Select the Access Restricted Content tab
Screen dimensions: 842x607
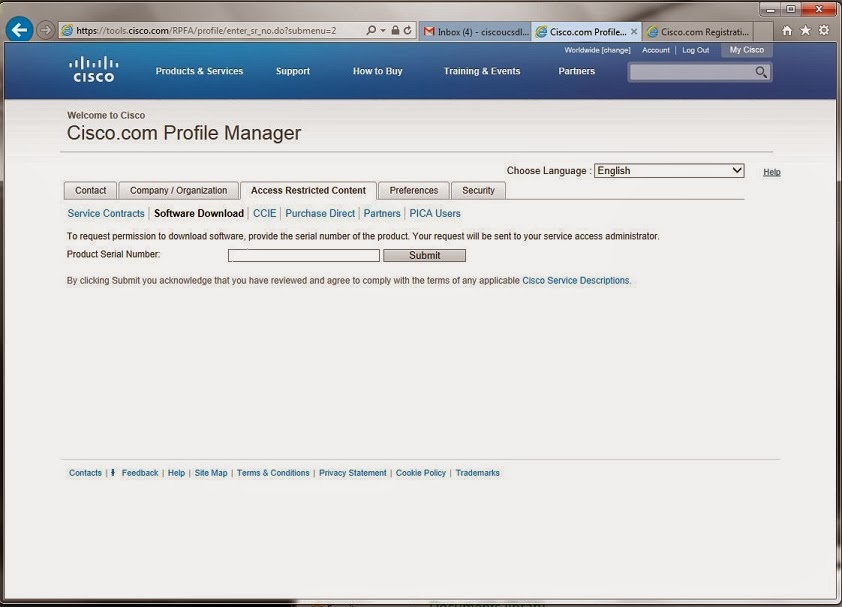click(308, 190)
